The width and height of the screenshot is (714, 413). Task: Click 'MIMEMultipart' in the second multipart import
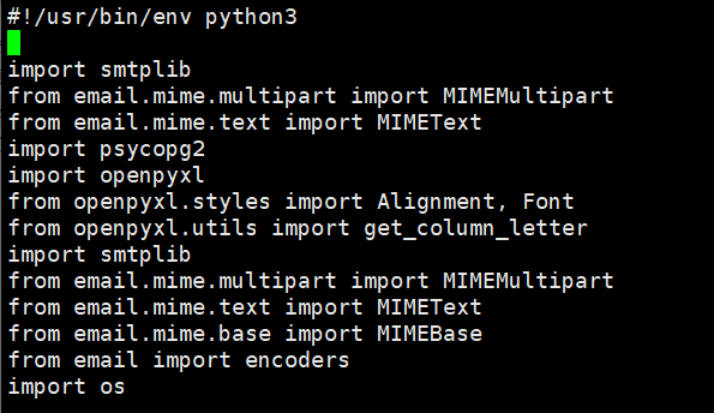click(528, 281)
